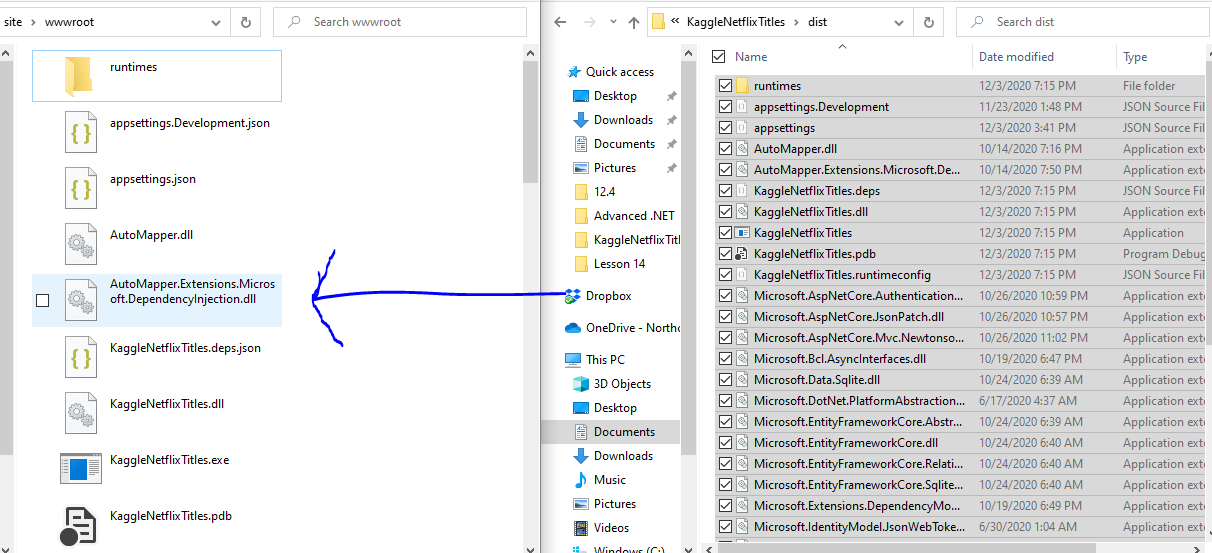Click wwwroot window vertical scrollbar

[531, 120]
